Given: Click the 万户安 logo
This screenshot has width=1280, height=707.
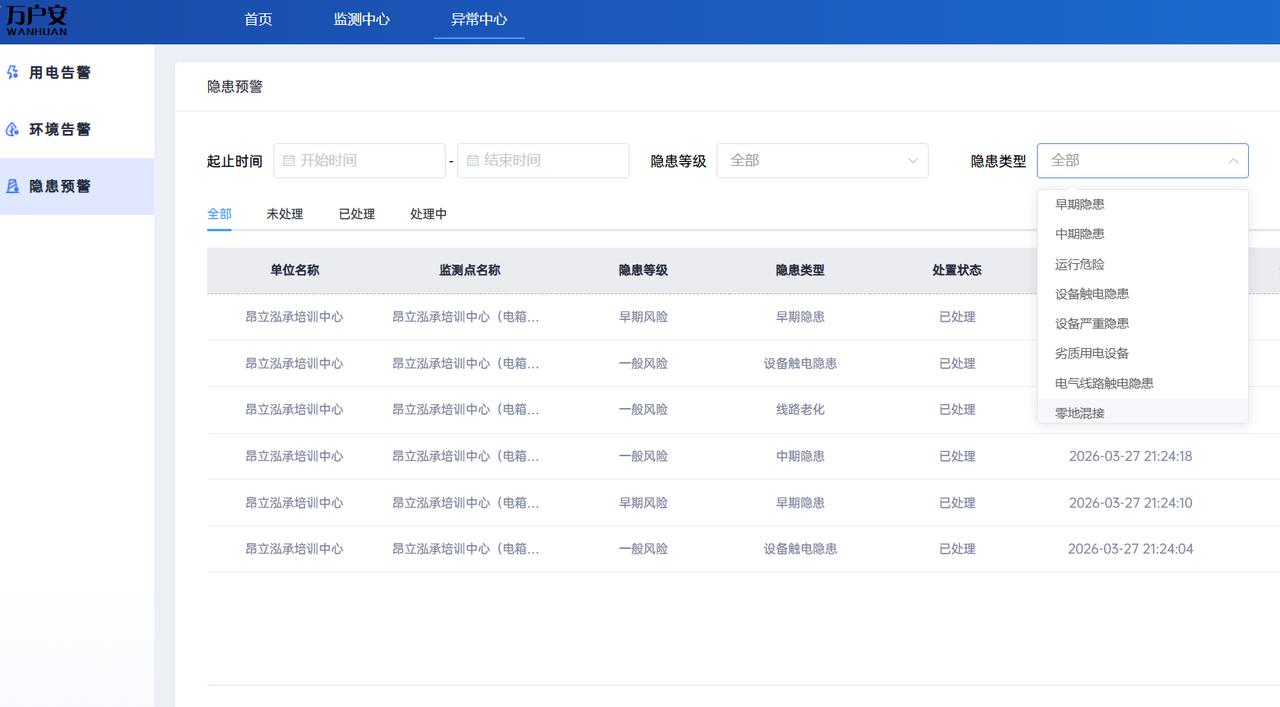Looking at the screenshot, I should pyautogui.click(x=37, y=20).
